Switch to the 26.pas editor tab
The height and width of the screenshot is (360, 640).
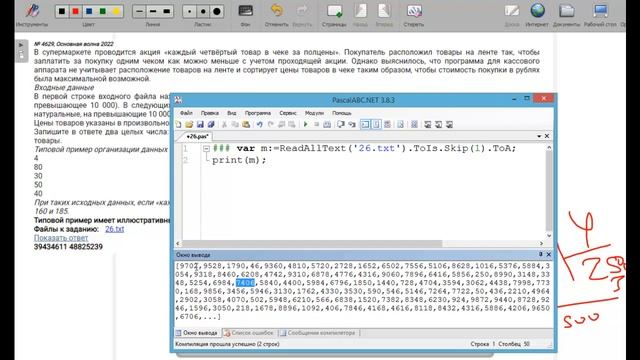tap(198, 137)
